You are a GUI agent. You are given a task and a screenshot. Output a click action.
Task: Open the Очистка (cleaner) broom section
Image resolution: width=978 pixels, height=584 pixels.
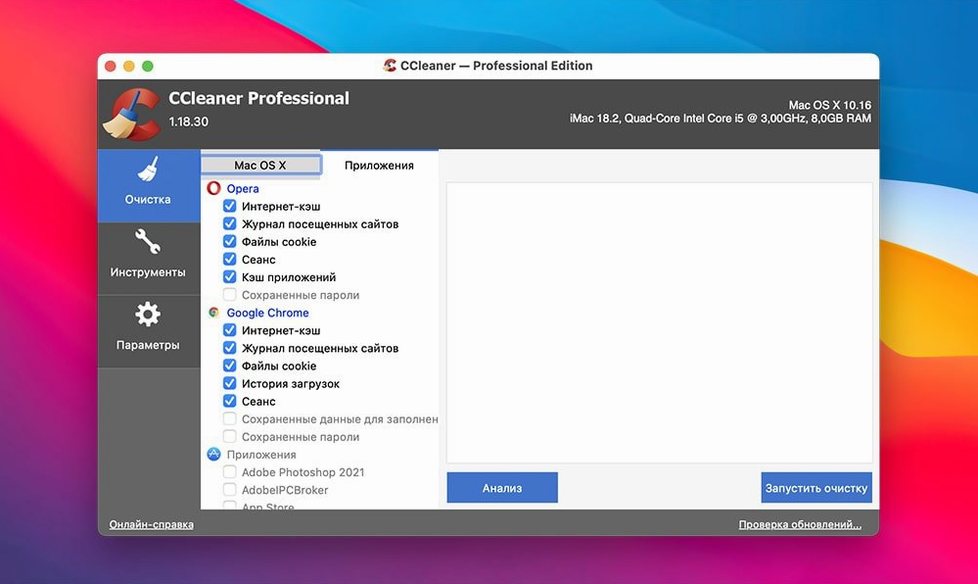click(148, 185)
